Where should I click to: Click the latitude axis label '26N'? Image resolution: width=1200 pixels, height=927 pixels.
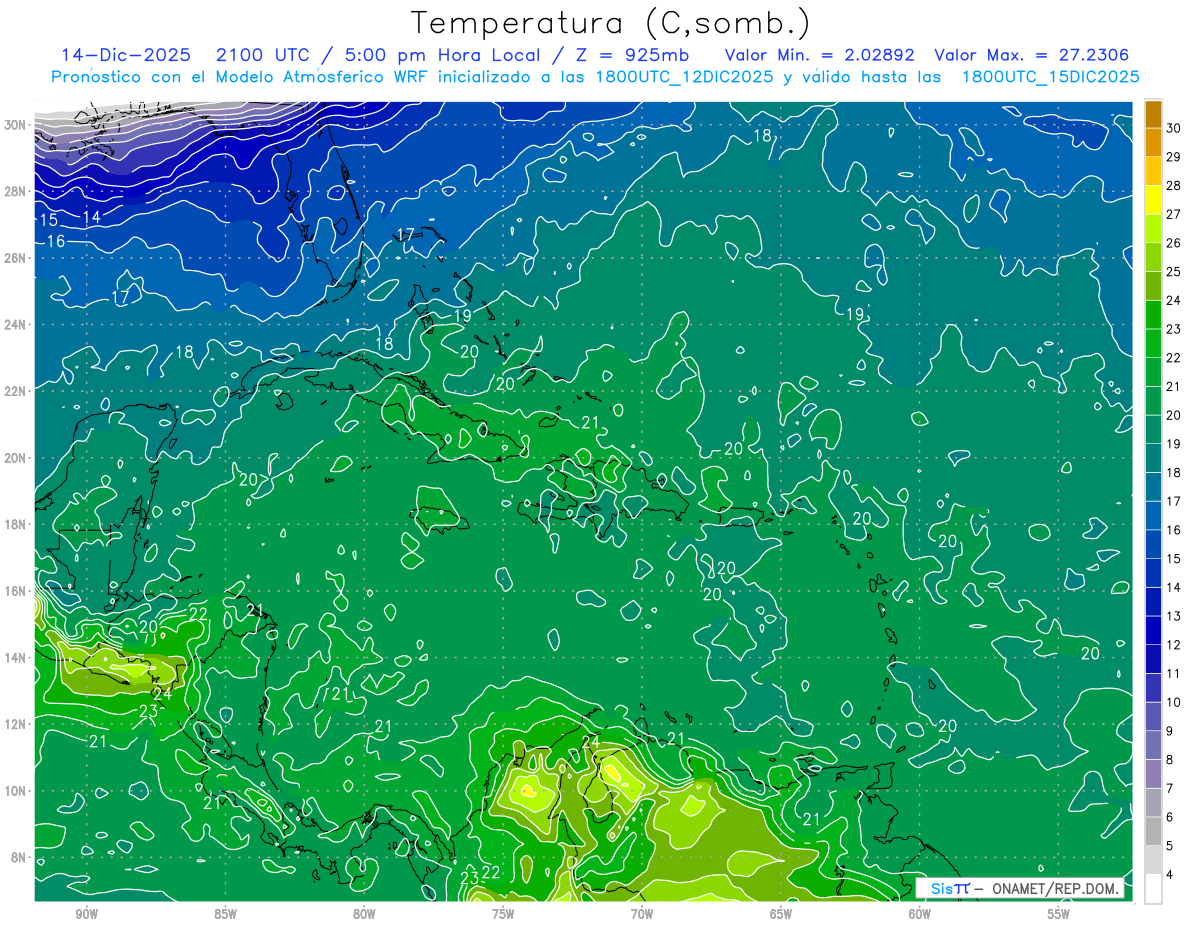(16, 257)
